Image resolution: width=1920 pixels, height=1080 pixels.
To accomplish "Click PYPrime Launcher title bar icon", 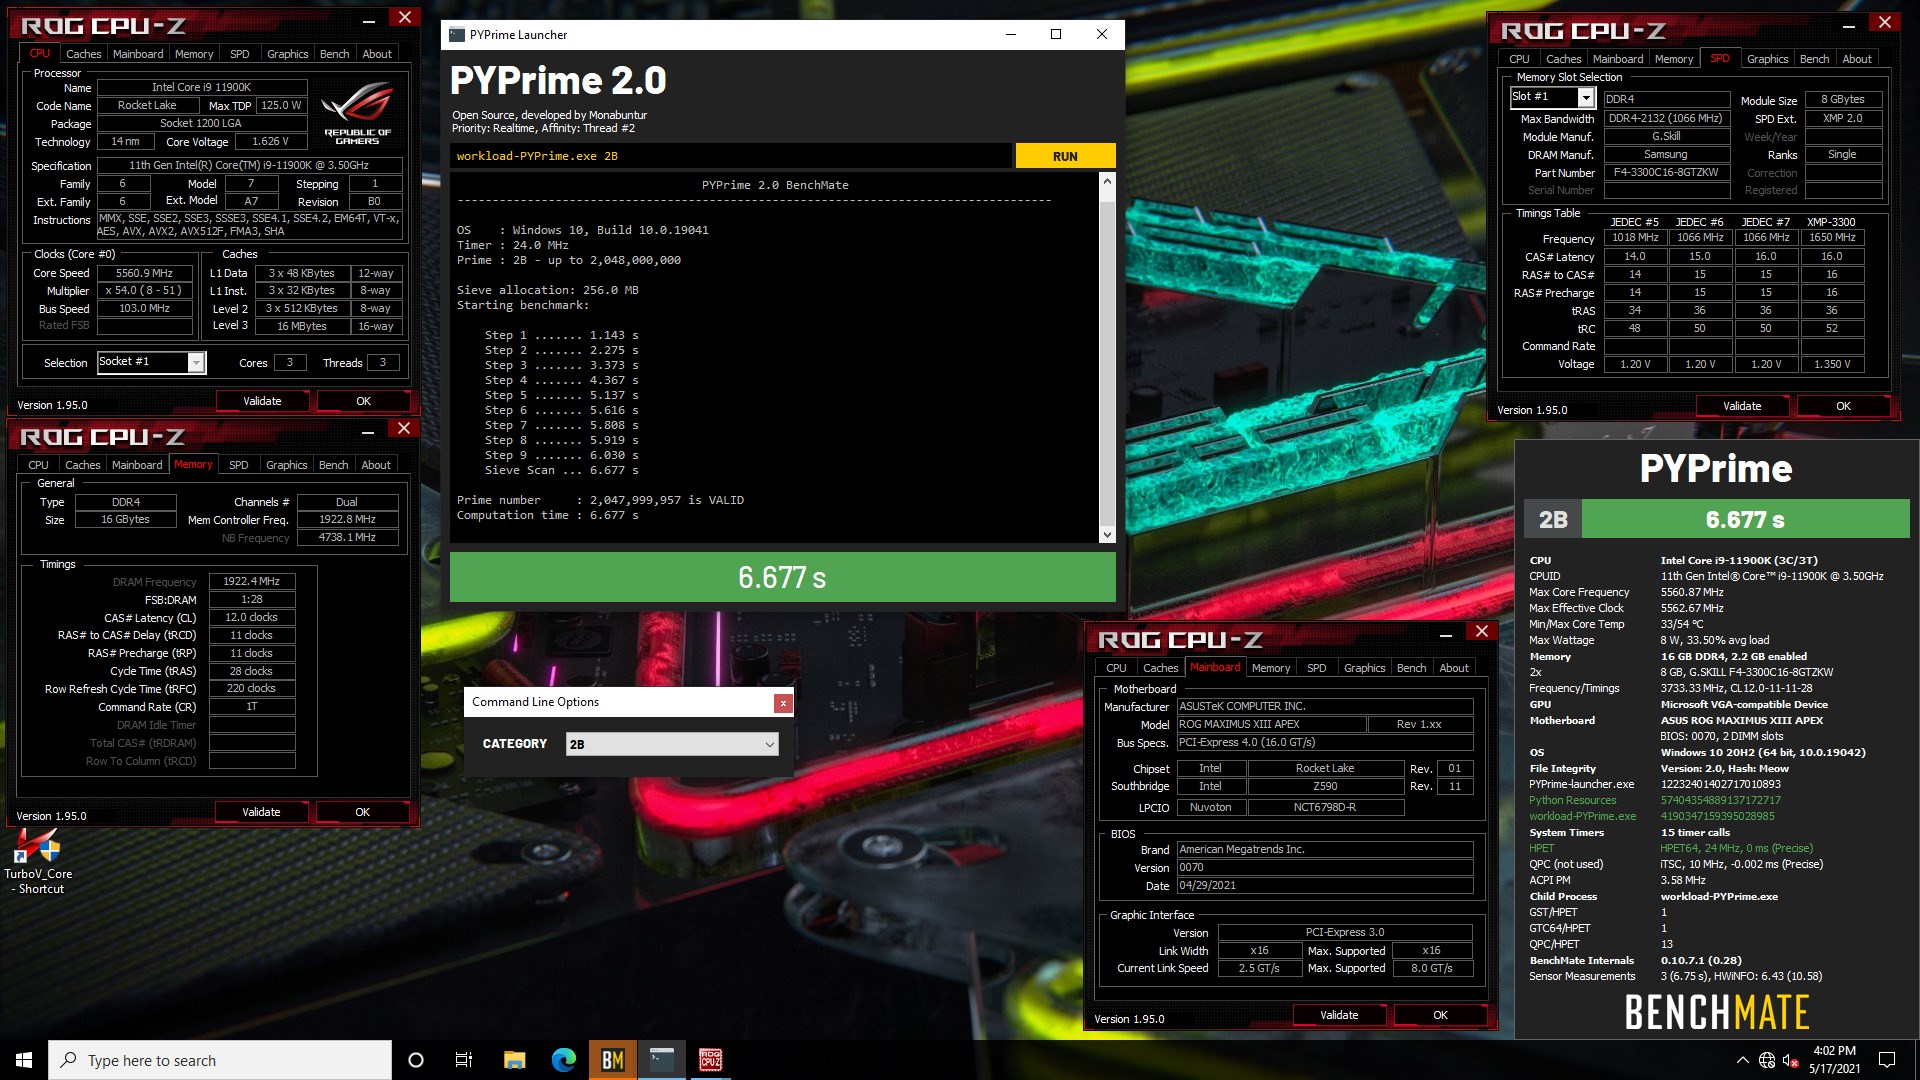I will (457, 35).
